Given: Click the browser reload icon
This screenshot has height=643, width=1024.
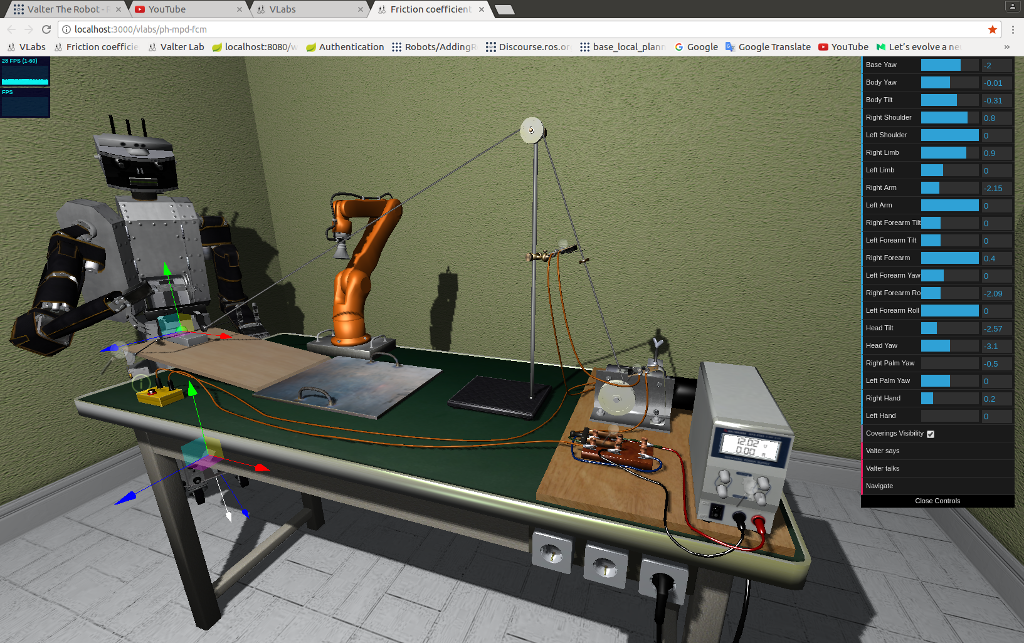Looking at the screenshot, I should coord(46,29).
